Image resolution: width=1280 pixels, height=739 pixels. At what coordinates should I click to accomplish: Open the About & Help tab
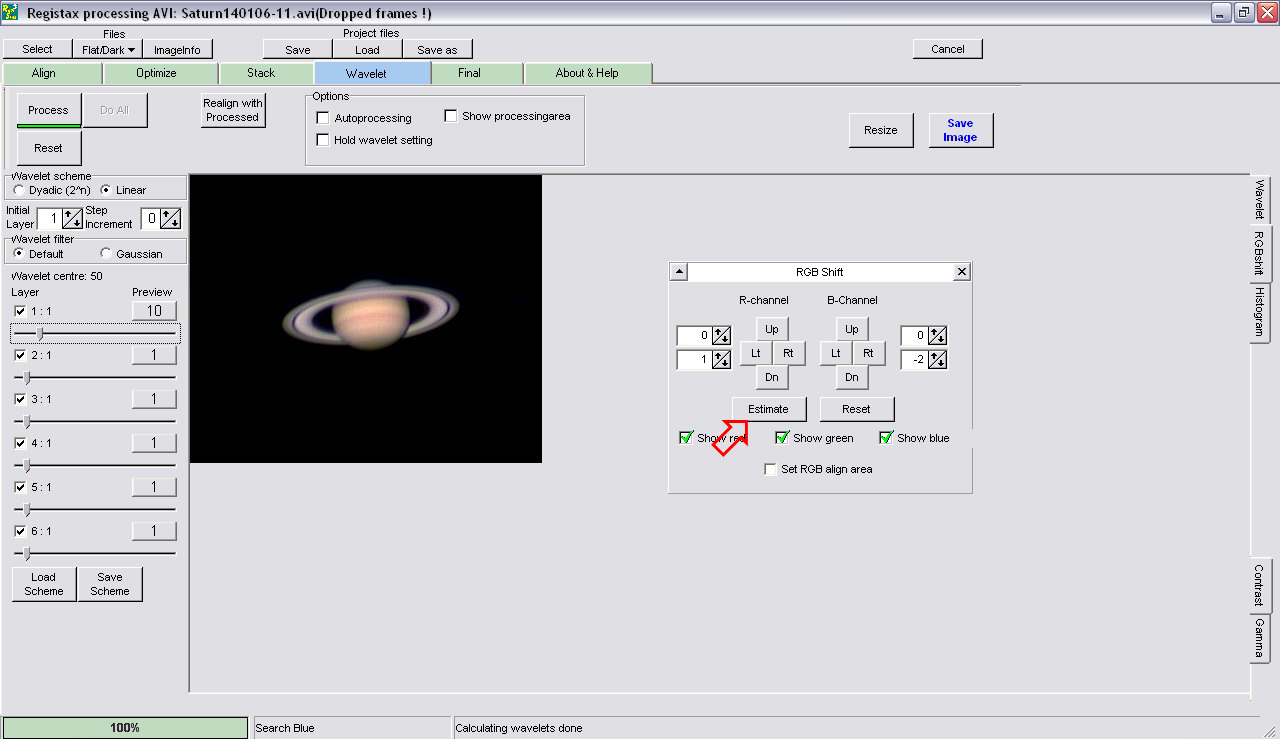(587, 73)
